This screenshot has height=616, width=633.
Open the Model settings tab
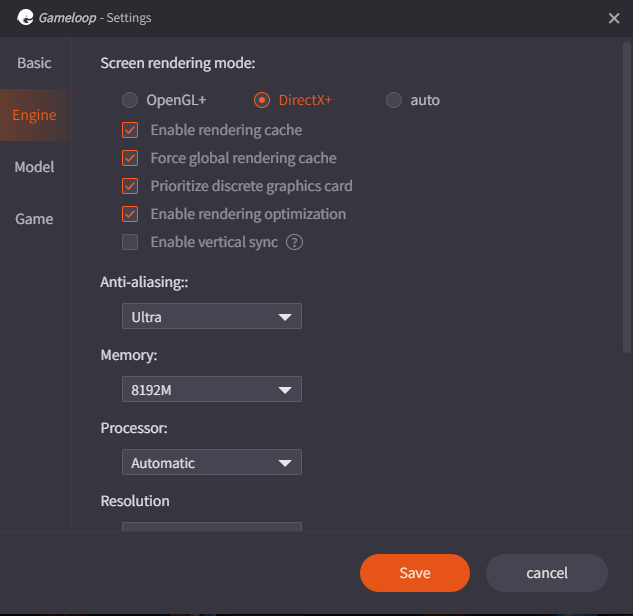pos(34,167)
